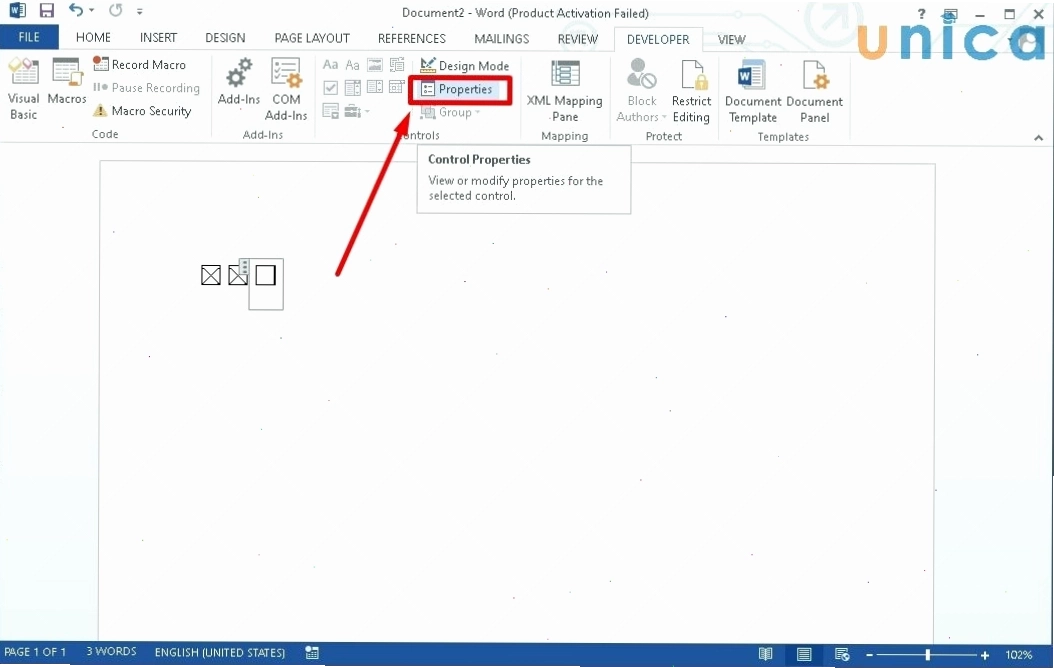Insert Drop-Down List content control
1054x669 pixels.
(374, 87)
